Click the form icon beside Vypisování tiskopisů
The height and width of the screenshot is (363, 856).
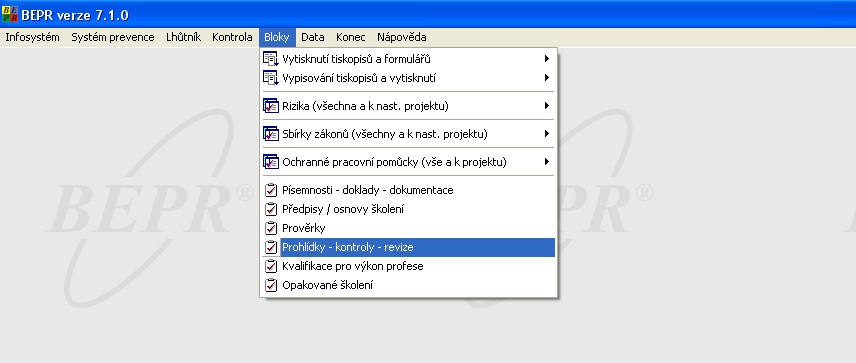pyautogui.click(x=271, y=78)
